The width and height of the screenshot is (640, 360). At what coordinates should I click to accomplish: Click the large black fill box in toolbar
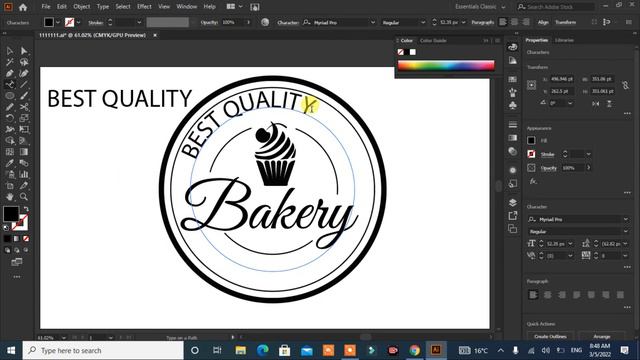(11, 213)
